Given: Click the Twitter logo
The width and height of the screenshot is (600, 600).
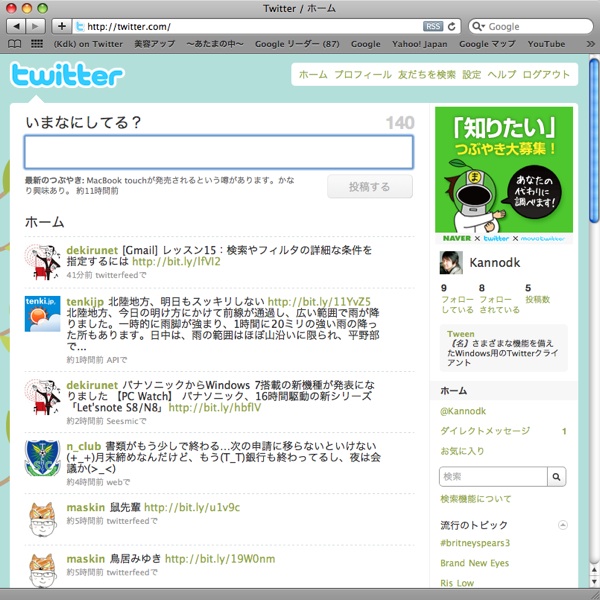Looking at the screenshot, I should 67,75.
